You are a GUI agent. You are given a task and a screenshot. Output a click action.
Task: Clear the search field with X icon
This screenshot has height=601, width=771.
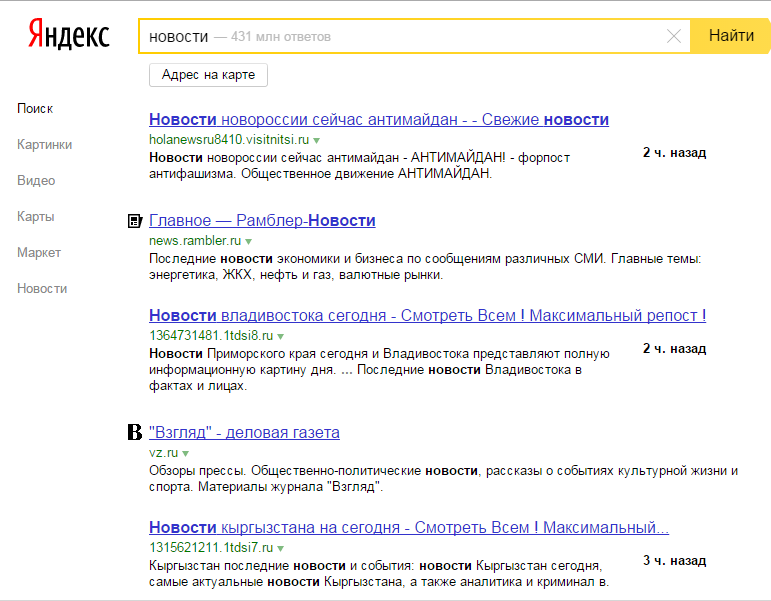(x=674, y=36)
